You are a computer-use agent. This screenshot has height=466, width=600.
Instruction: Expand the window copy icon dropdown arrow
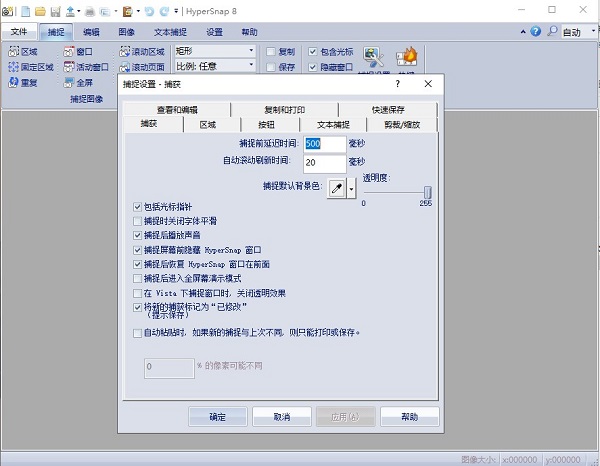[116, 11]
